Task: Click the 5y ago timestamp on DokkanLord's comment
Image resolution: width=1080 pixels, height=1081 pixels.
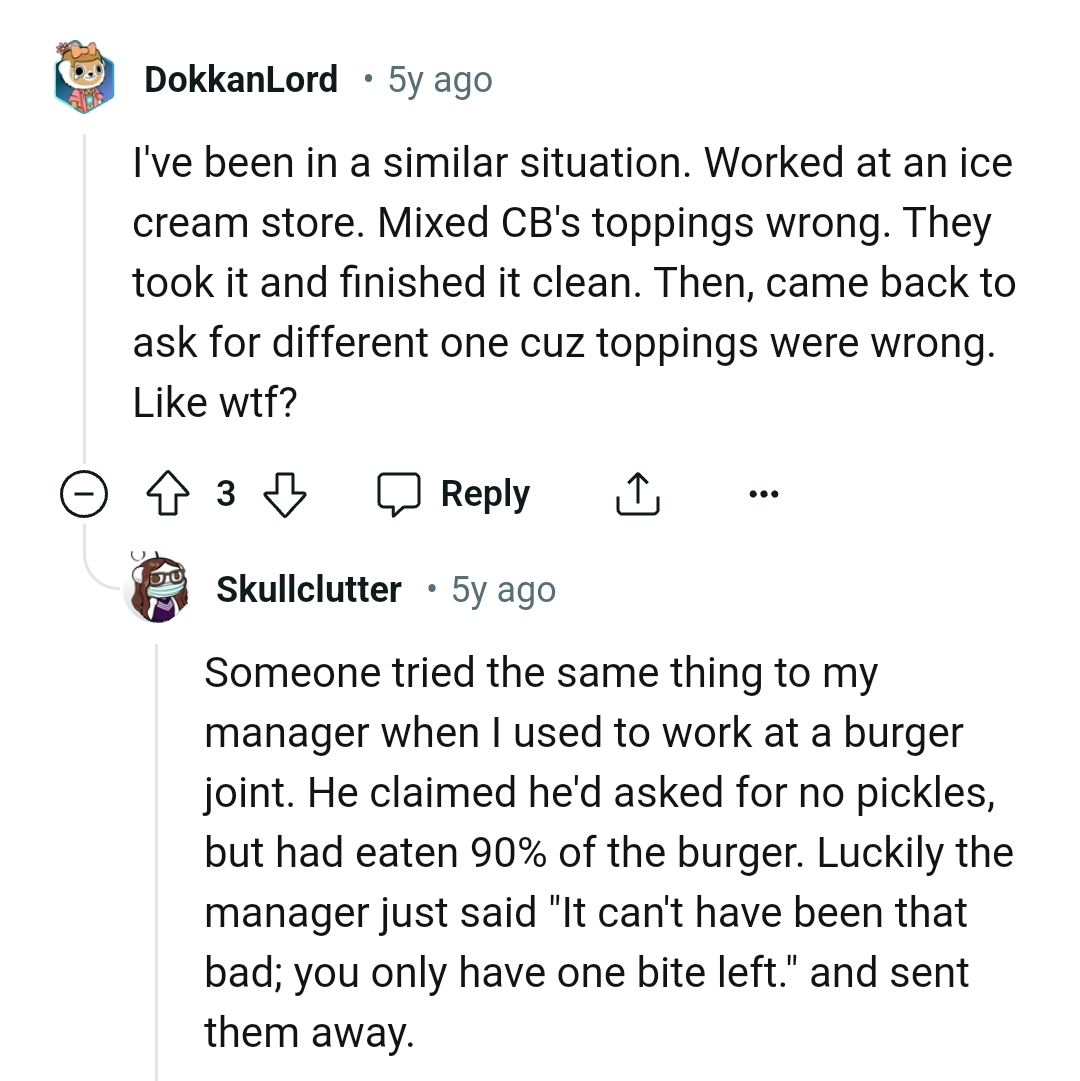Action: click(439, 78)
